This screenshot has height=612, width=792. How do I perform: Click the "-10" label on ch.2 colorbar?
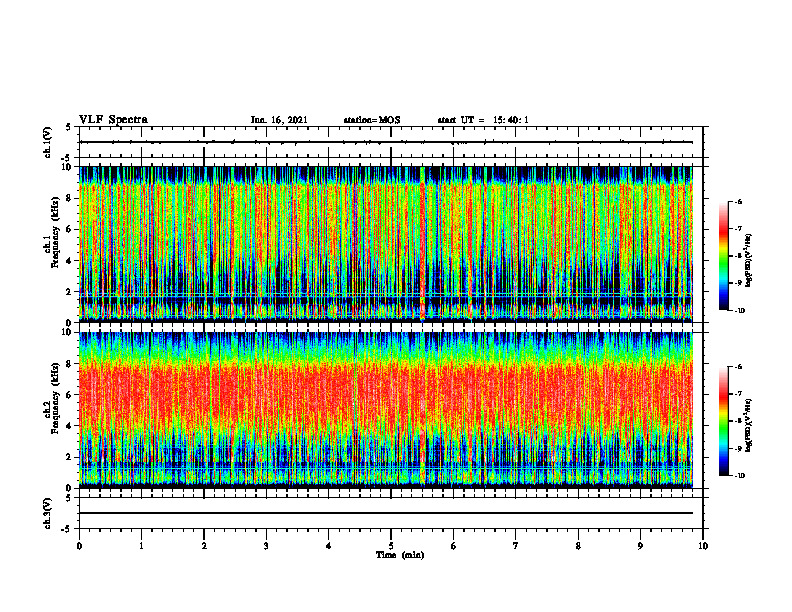739,476
